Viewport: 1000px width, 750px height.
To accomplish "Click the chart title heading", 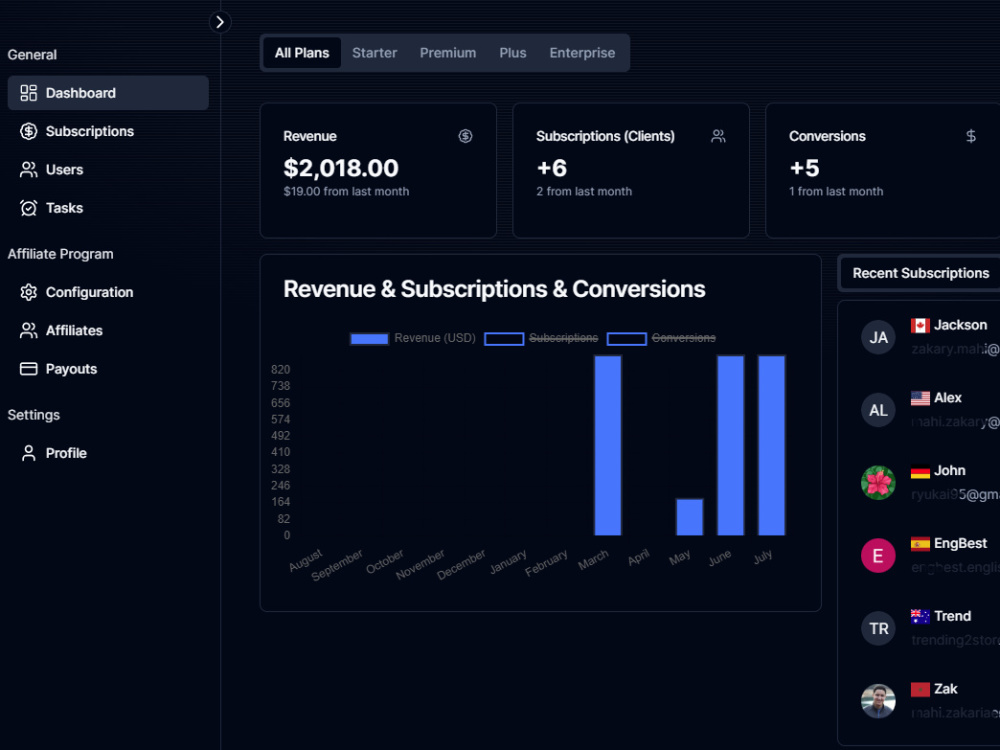I will (x=494, y=289).
